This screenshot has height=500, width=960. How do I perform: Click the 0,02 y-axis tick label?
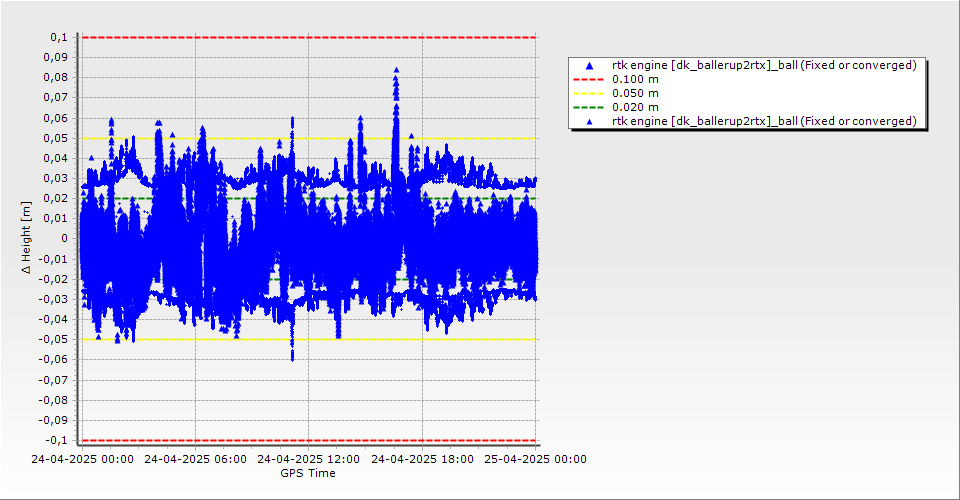point(56,199)
